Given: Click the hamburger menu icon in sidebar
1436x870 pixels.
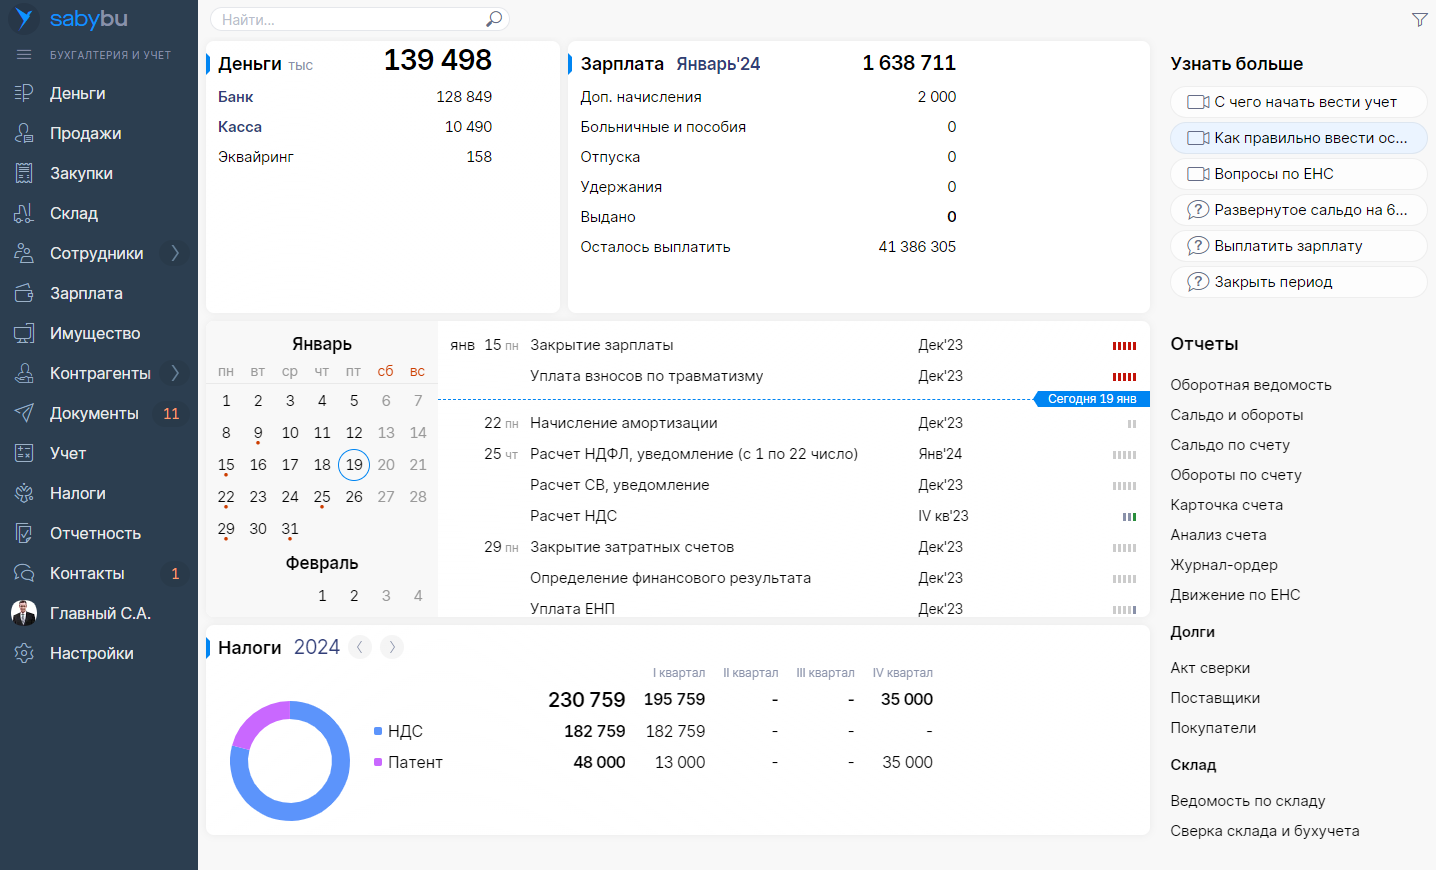Looking at the screenshot, I should (x=24, y=55).
